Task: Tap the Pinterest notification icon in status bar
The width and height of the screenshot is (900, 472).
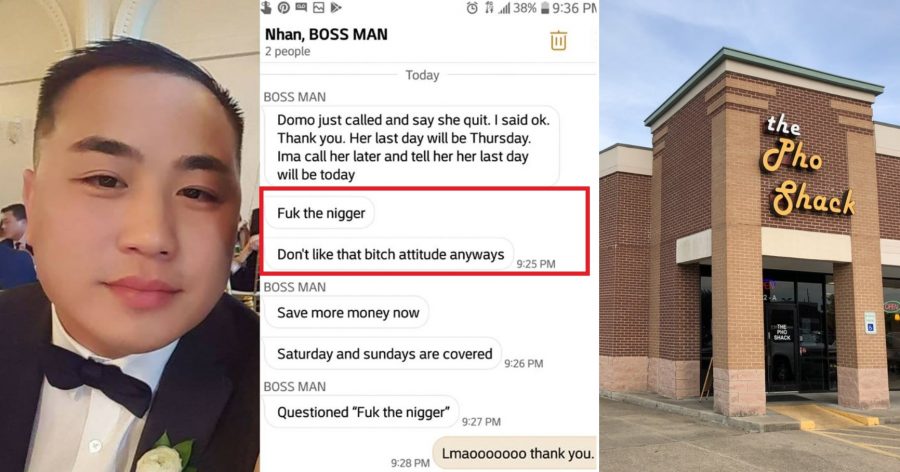Action: coord(284,7)
